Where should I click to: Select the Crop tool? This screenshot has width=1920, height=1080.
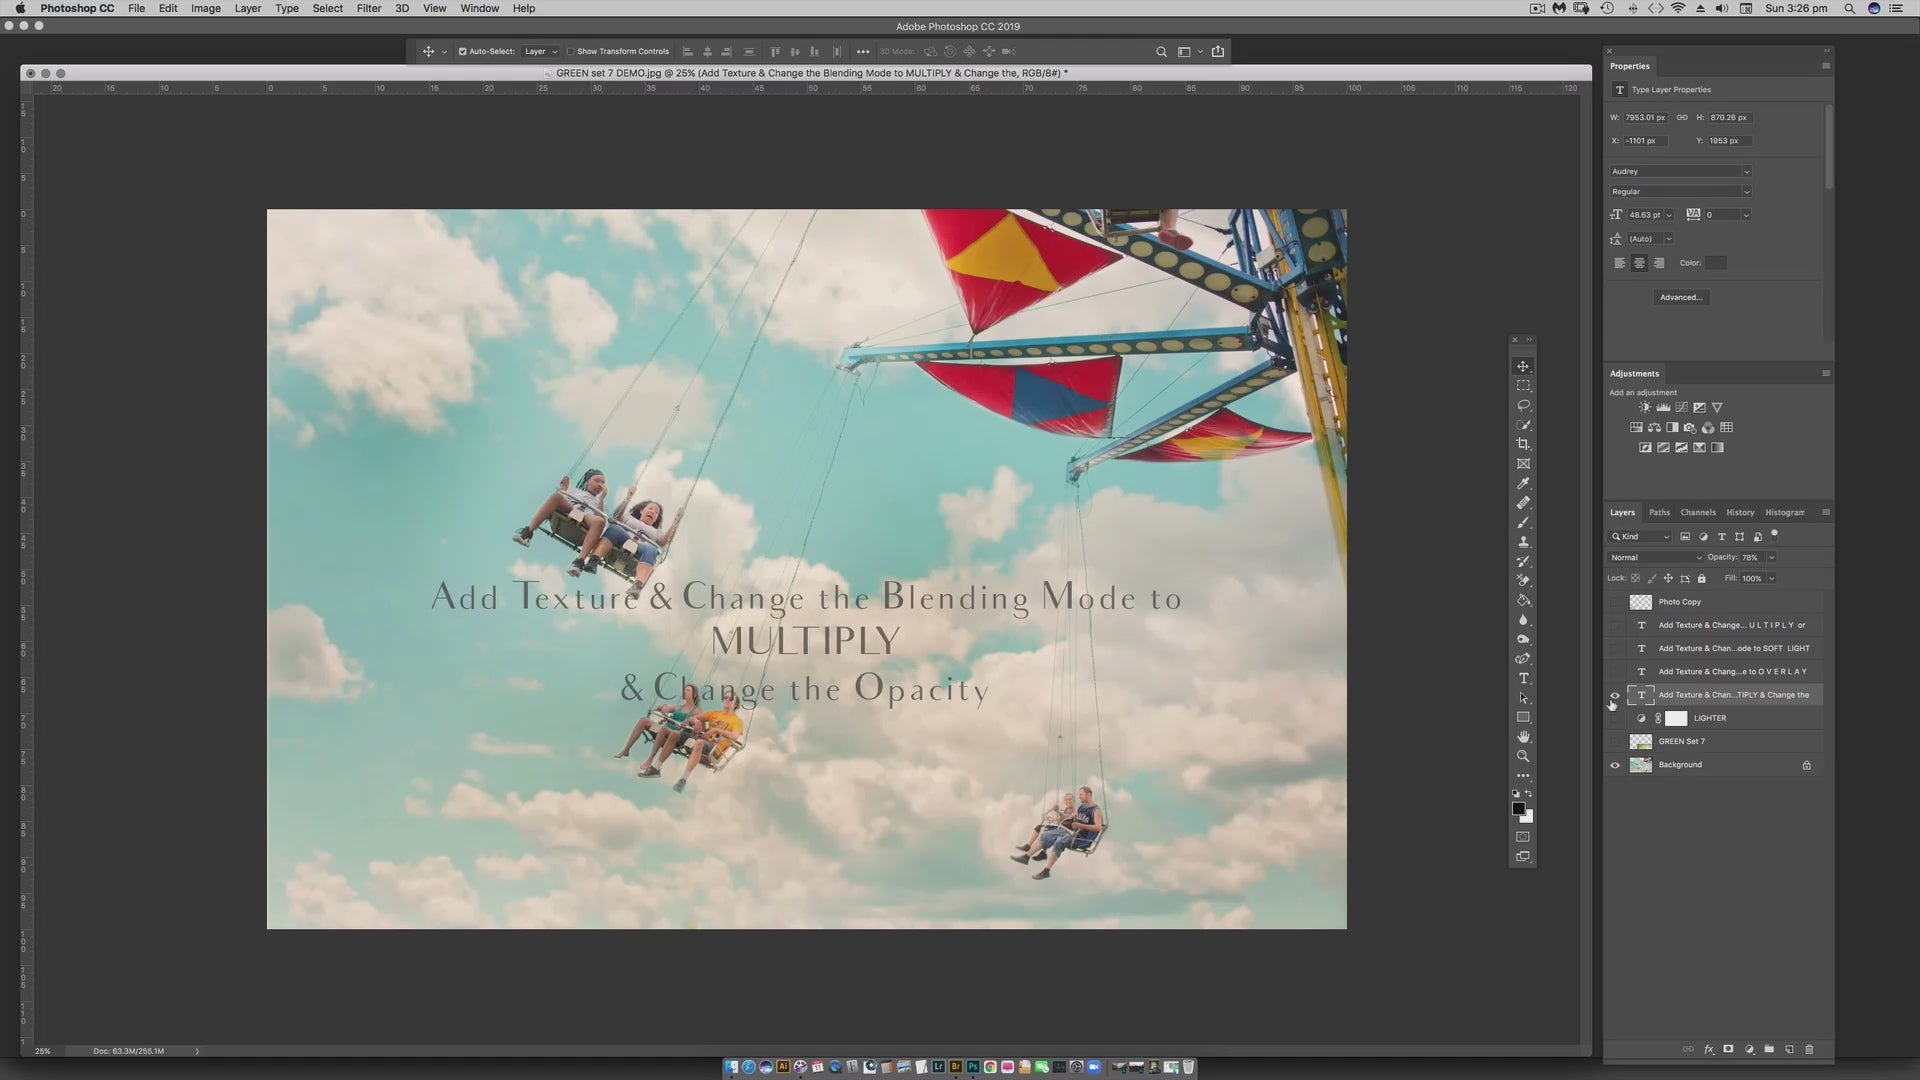click(1523, 444)
